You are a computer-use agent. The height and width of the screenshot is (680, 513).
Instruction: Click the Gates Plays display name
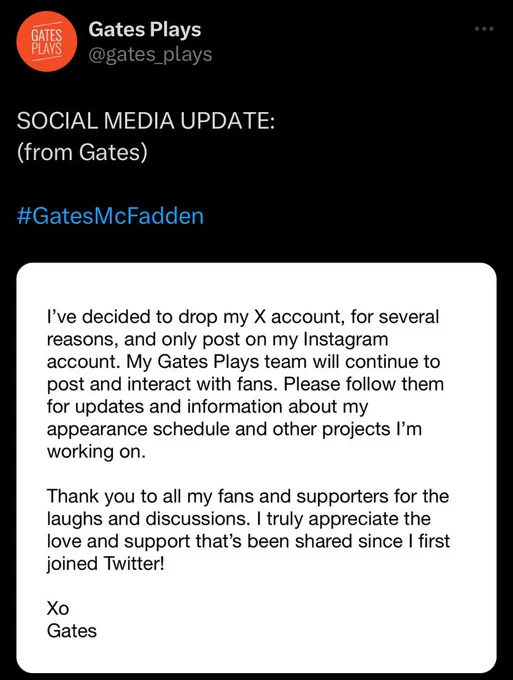coord(145,29)
